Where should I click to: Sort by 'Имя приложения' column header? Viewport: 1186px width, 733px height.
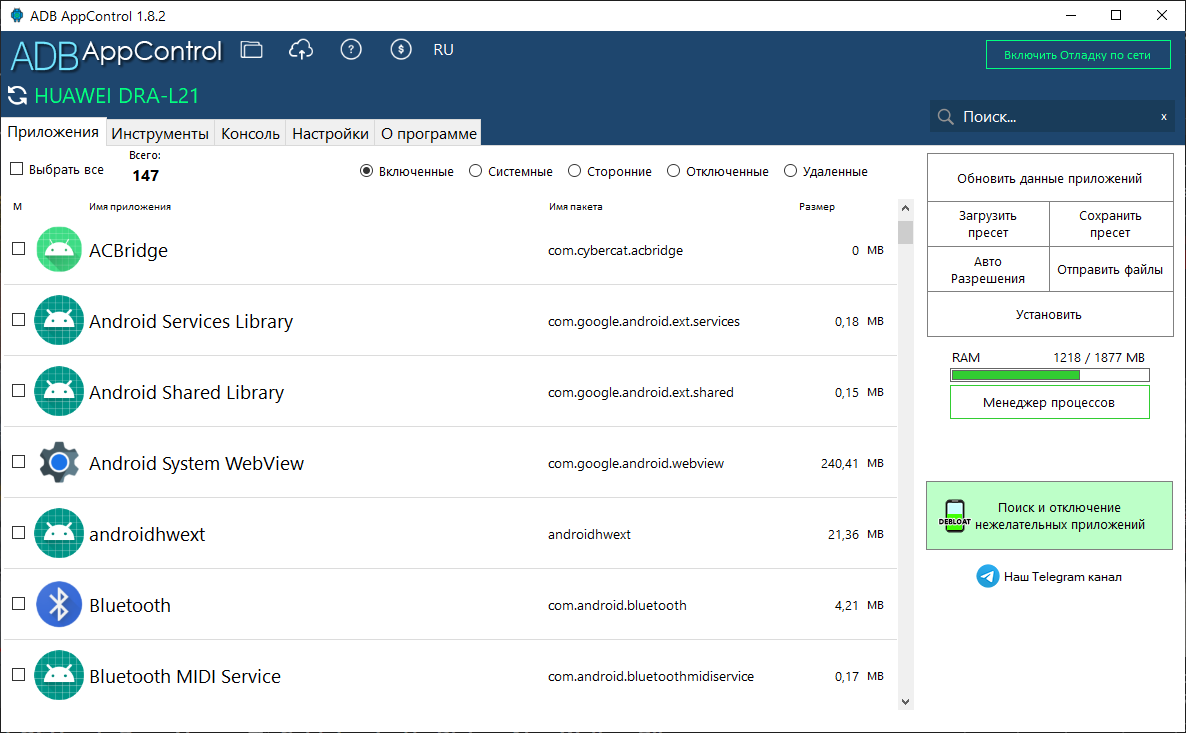(x=129, y=207)
